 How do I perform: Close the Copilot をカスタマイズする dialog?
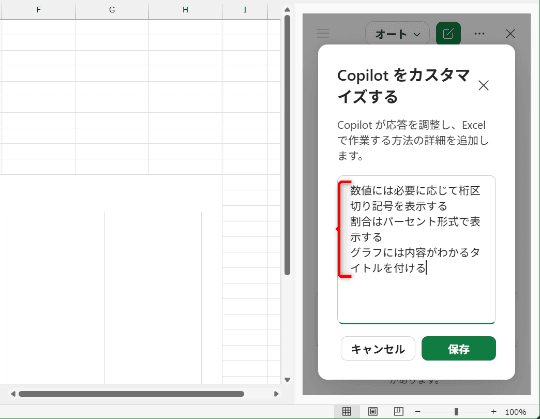[484, 85]
